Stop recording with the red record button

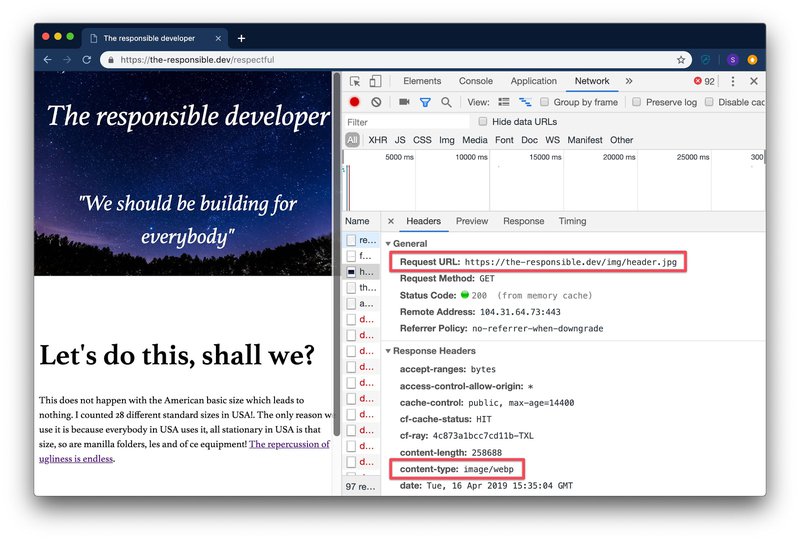click(x=354, y=102)
